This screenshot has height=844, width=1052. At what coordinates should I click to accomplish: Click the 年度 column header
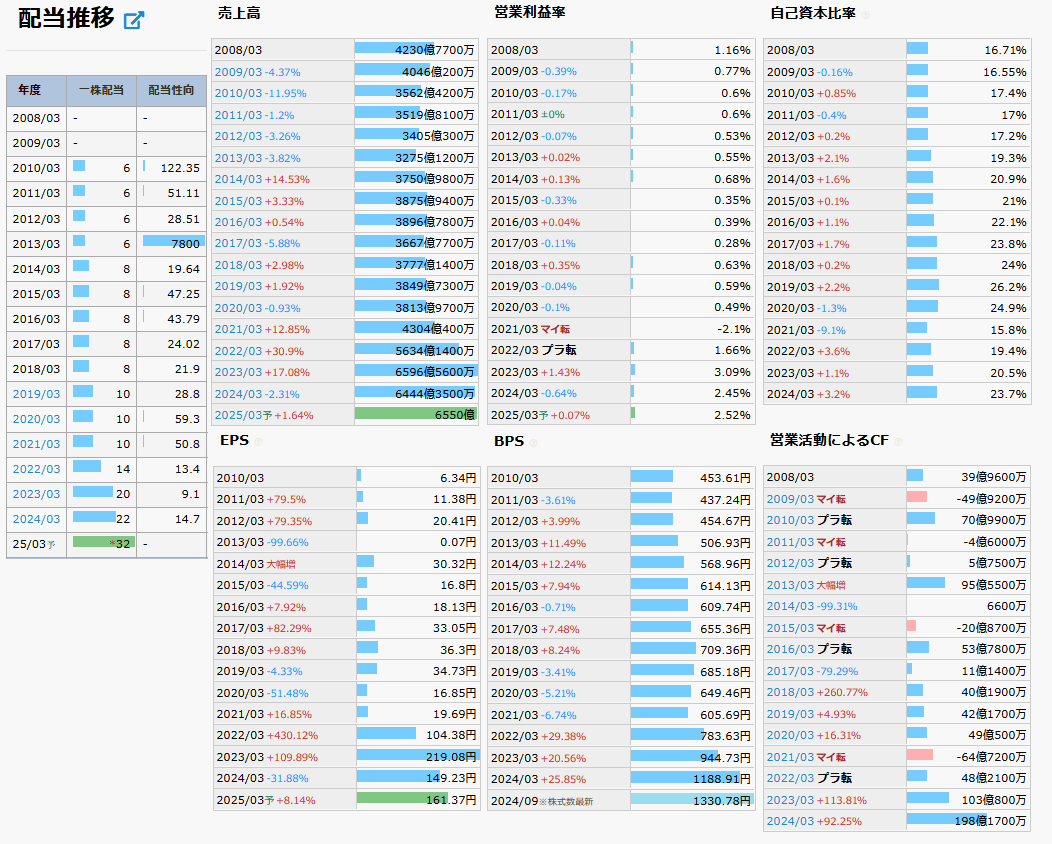[29, 90]
